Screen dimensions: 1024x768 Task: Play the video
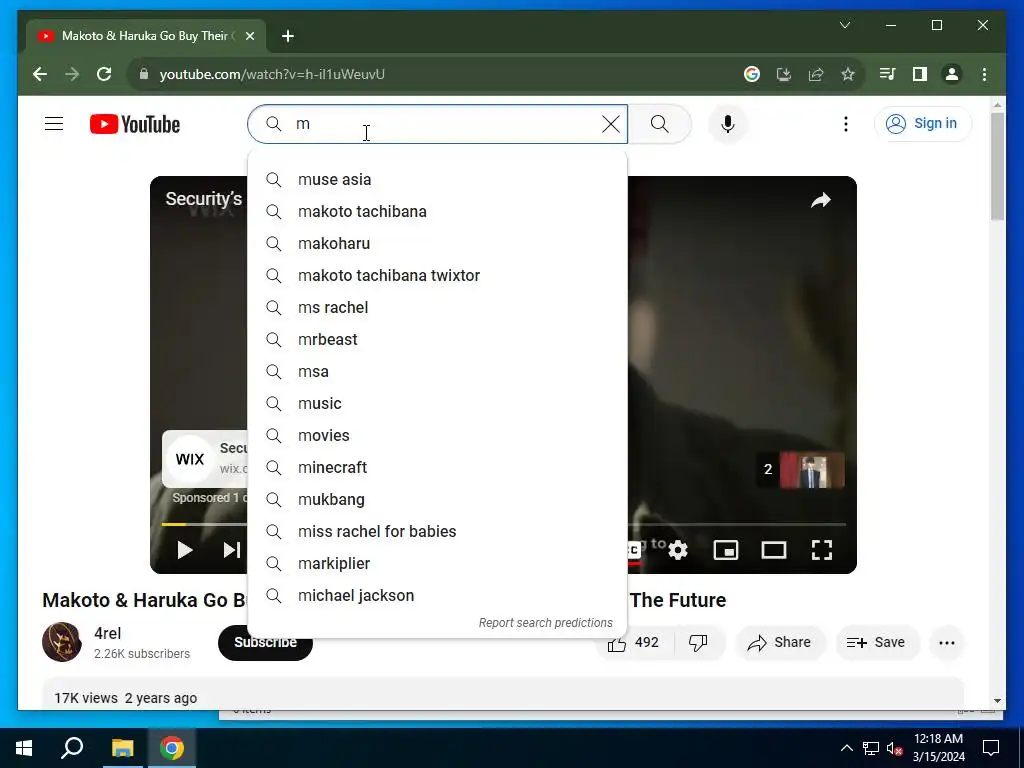(185, 550)
